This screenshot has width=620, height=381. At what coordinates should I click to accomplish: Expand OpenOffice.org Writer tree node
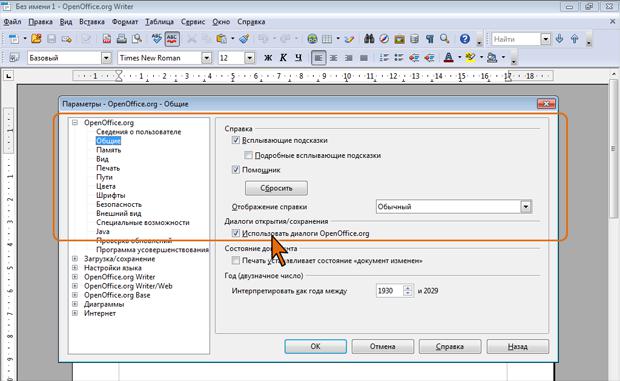tap(75, 277)
